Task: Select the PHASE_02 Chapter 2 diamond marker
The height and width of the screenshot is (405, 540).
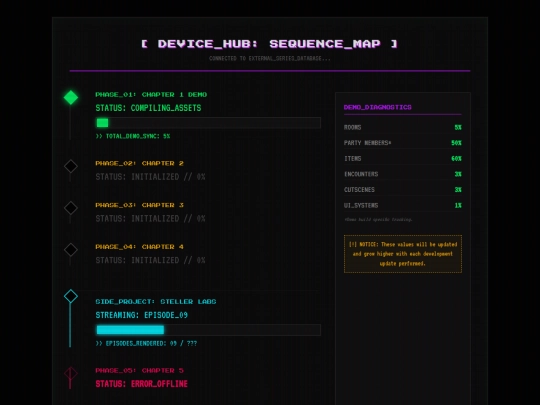Action: click(71, 166)
